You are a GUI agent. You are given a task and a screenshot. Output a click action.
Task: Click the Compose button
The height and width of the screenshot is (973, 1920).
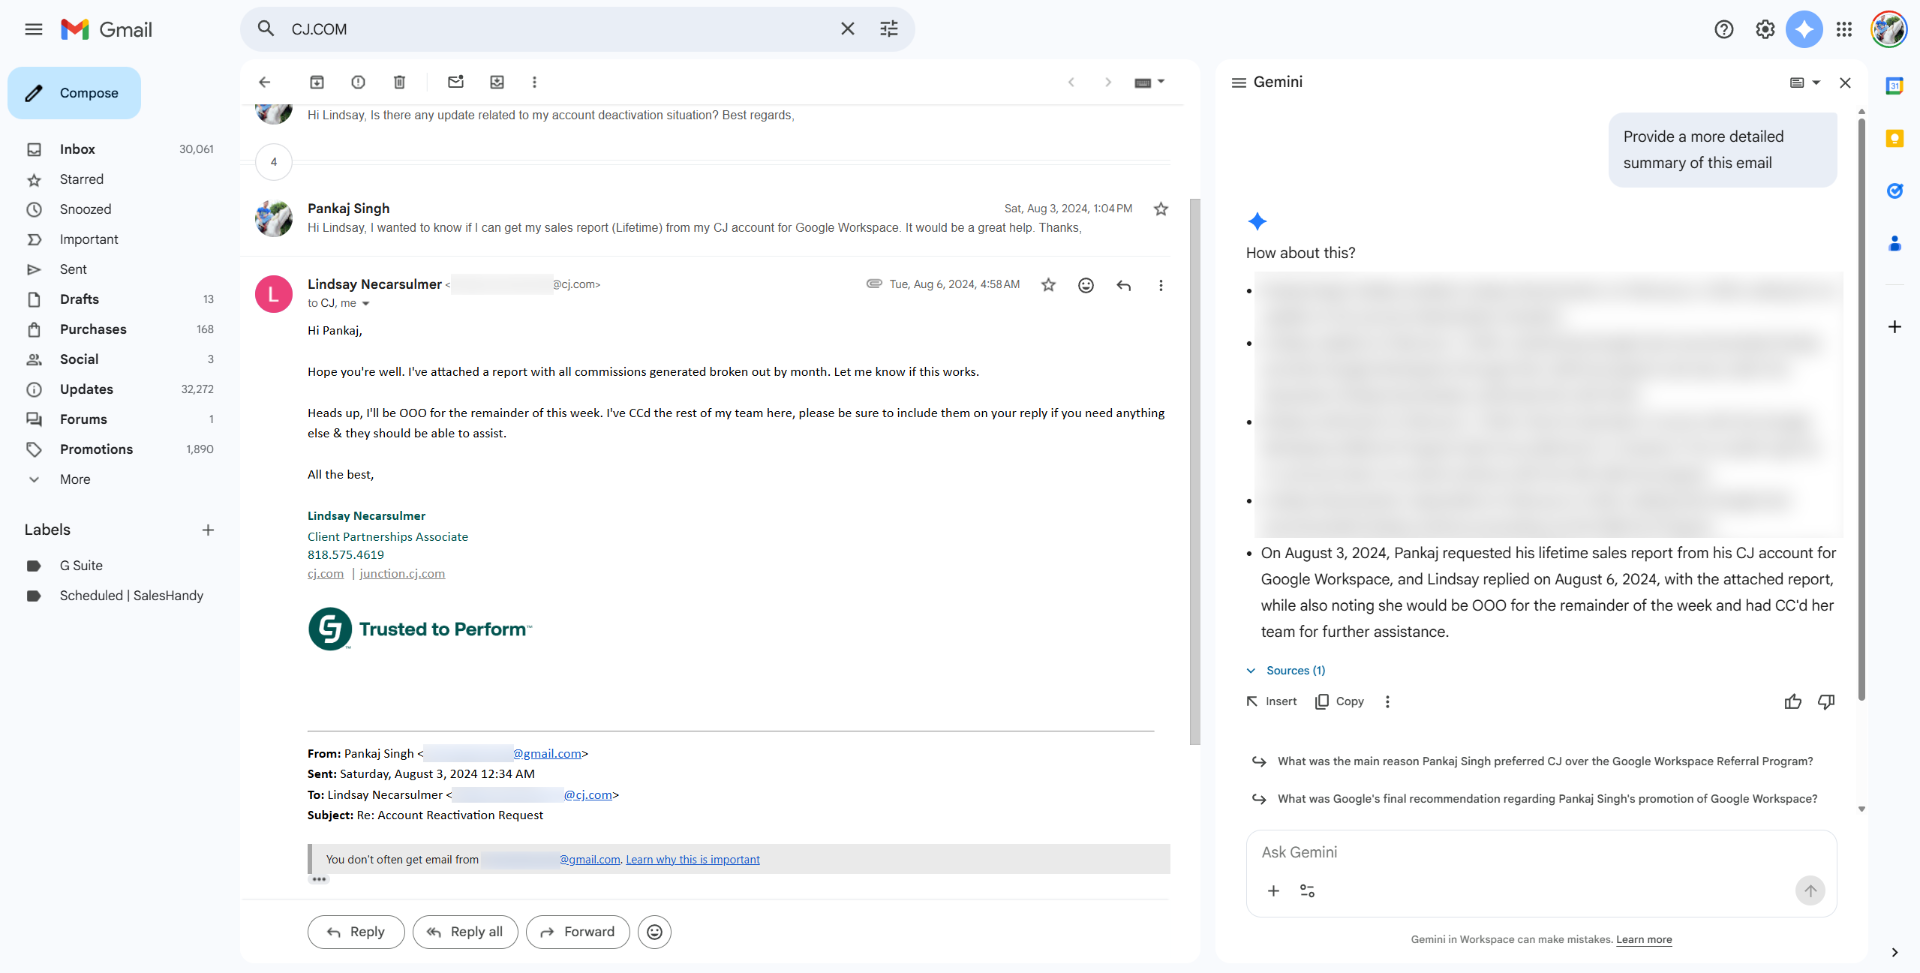pyautogui.click(x=74, y=93)
